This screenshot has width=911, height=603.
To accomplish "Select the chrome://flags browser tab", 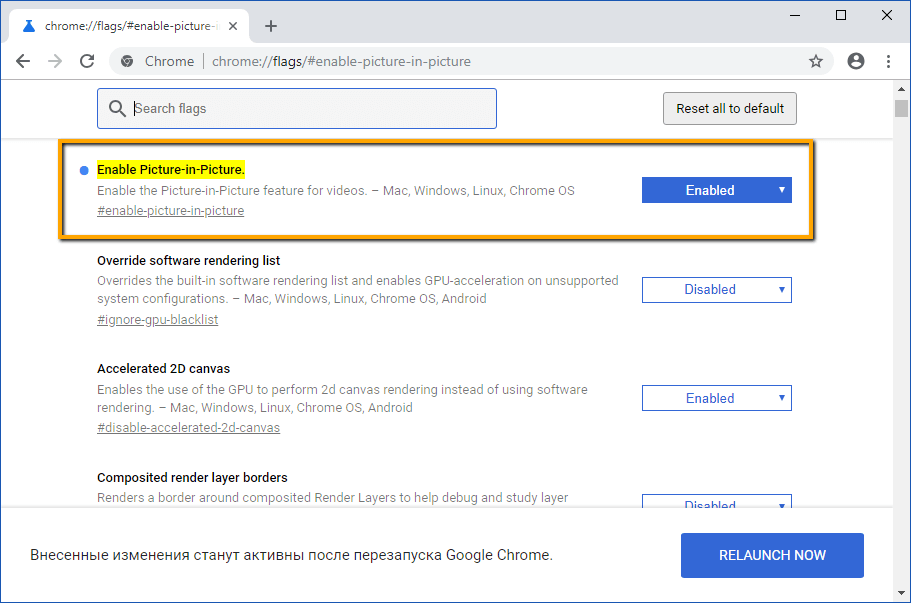I will (x=130, y=26).
